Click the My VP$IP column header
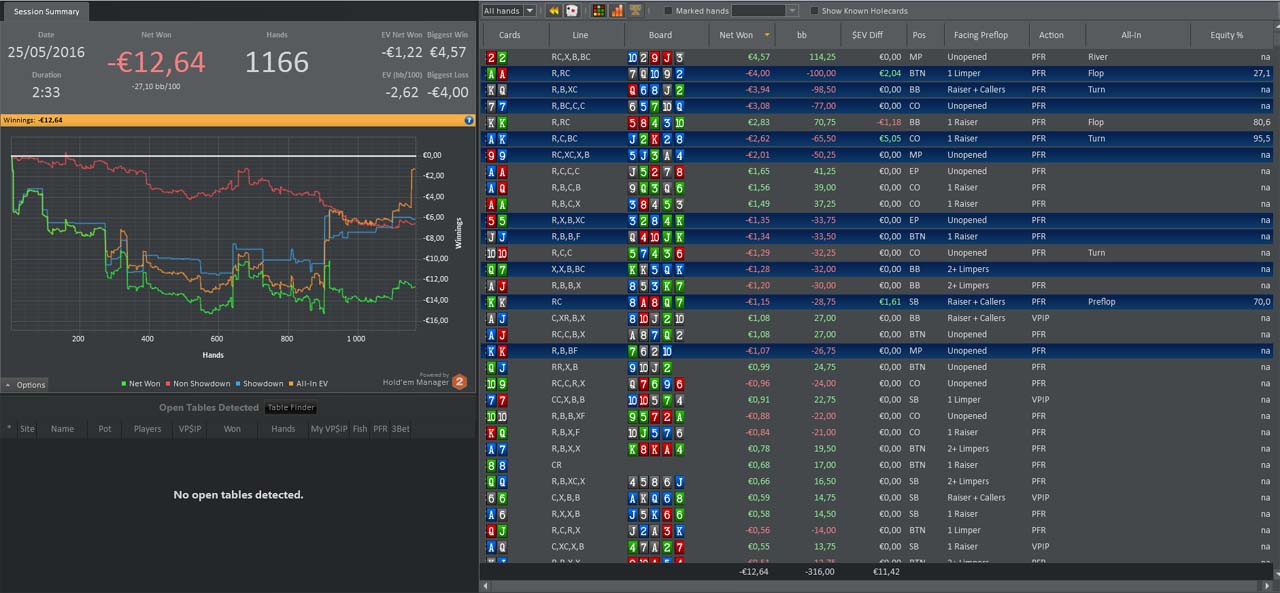This screenshot has height=593, width=1280. point(329,429)
